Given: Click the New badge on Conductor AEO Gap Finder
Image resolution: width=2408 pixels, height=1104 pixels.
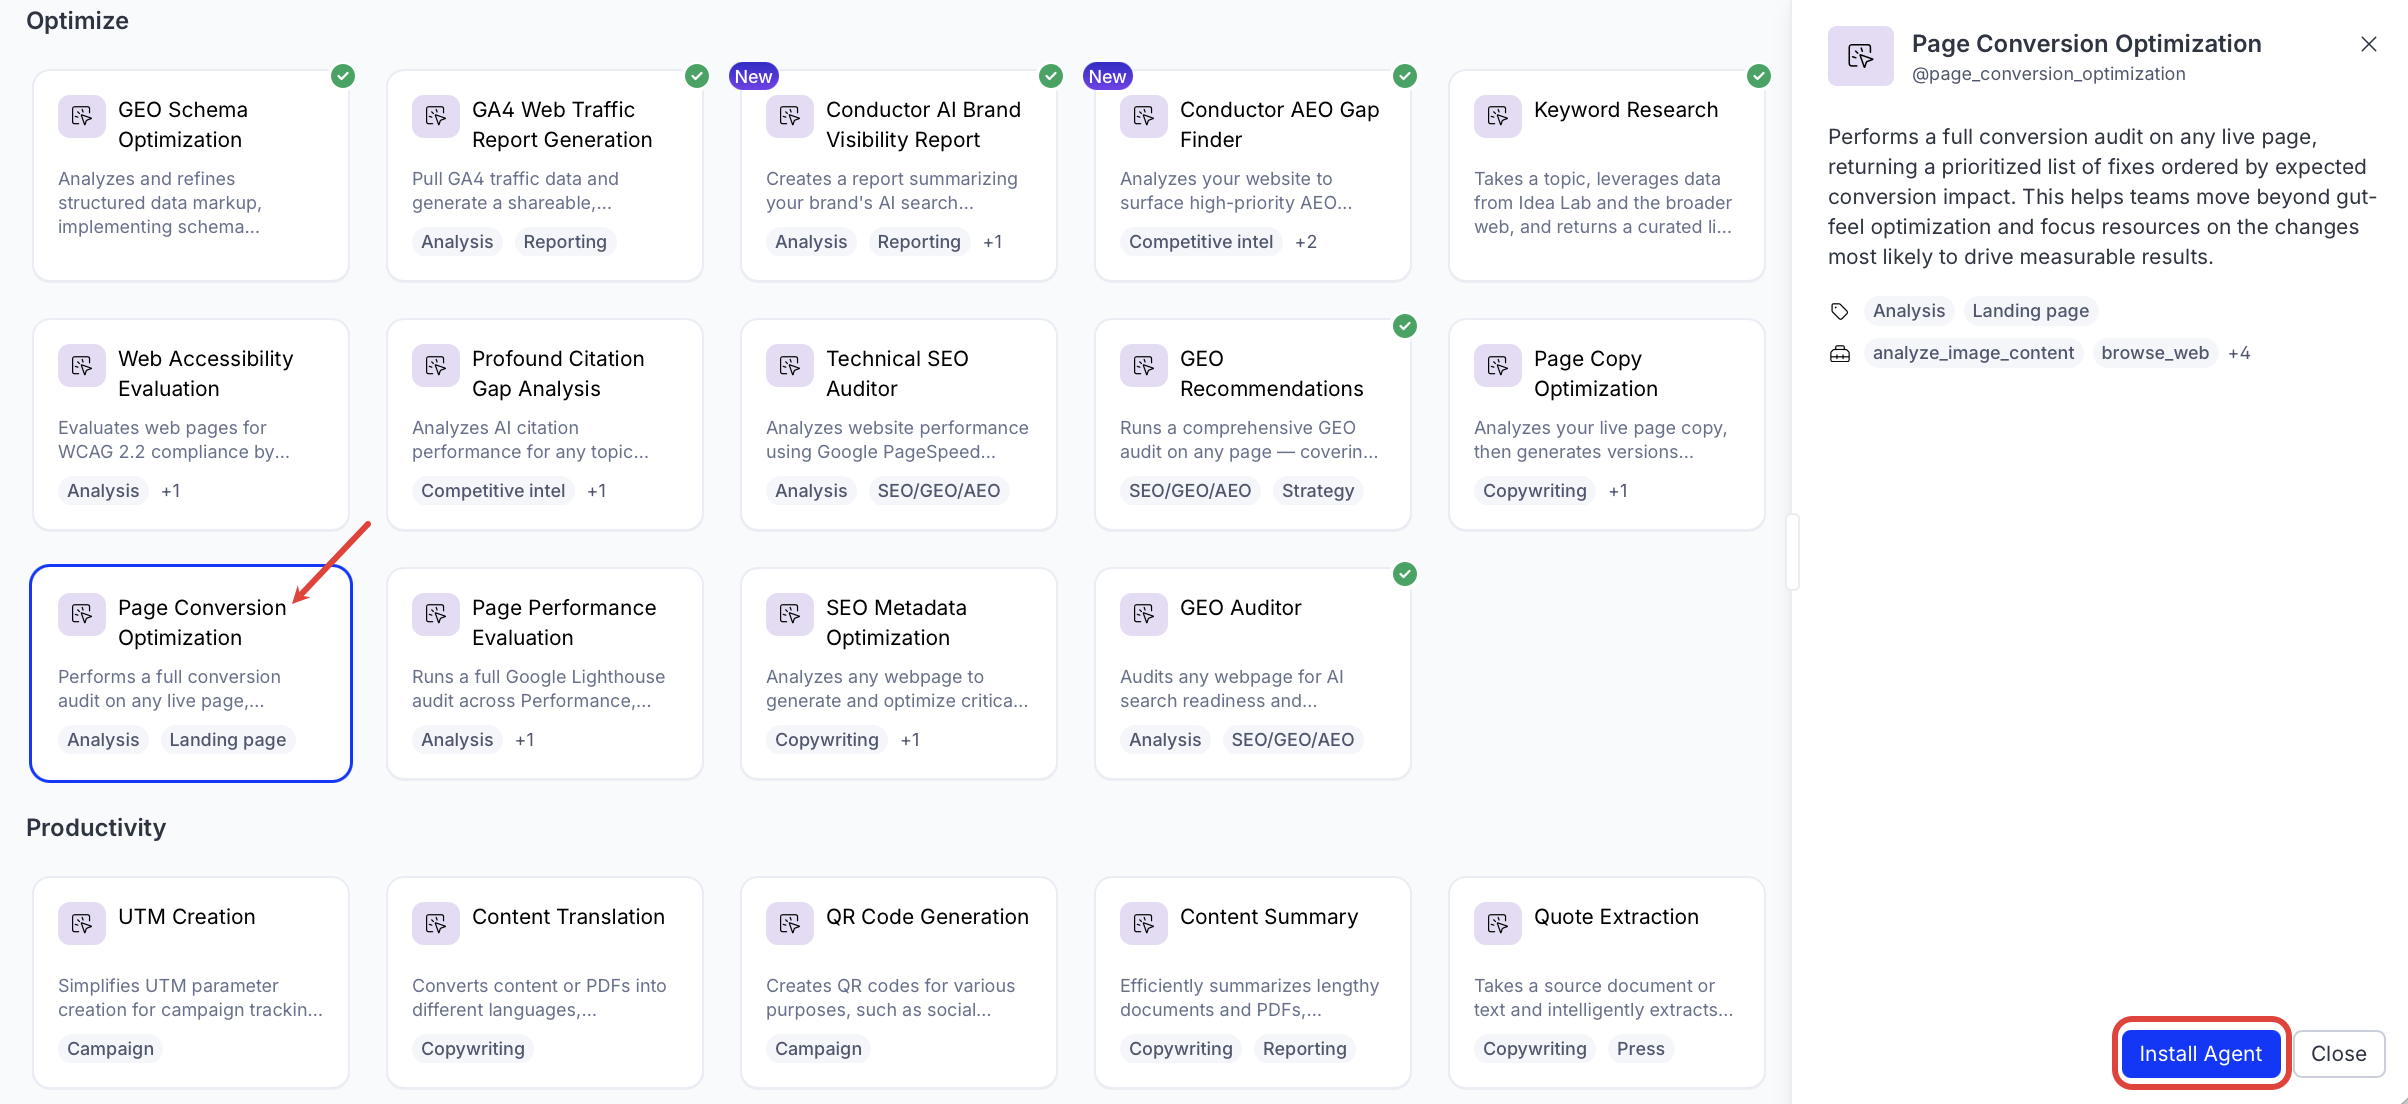Looking at the screenshot, I should coord(1107,76).
